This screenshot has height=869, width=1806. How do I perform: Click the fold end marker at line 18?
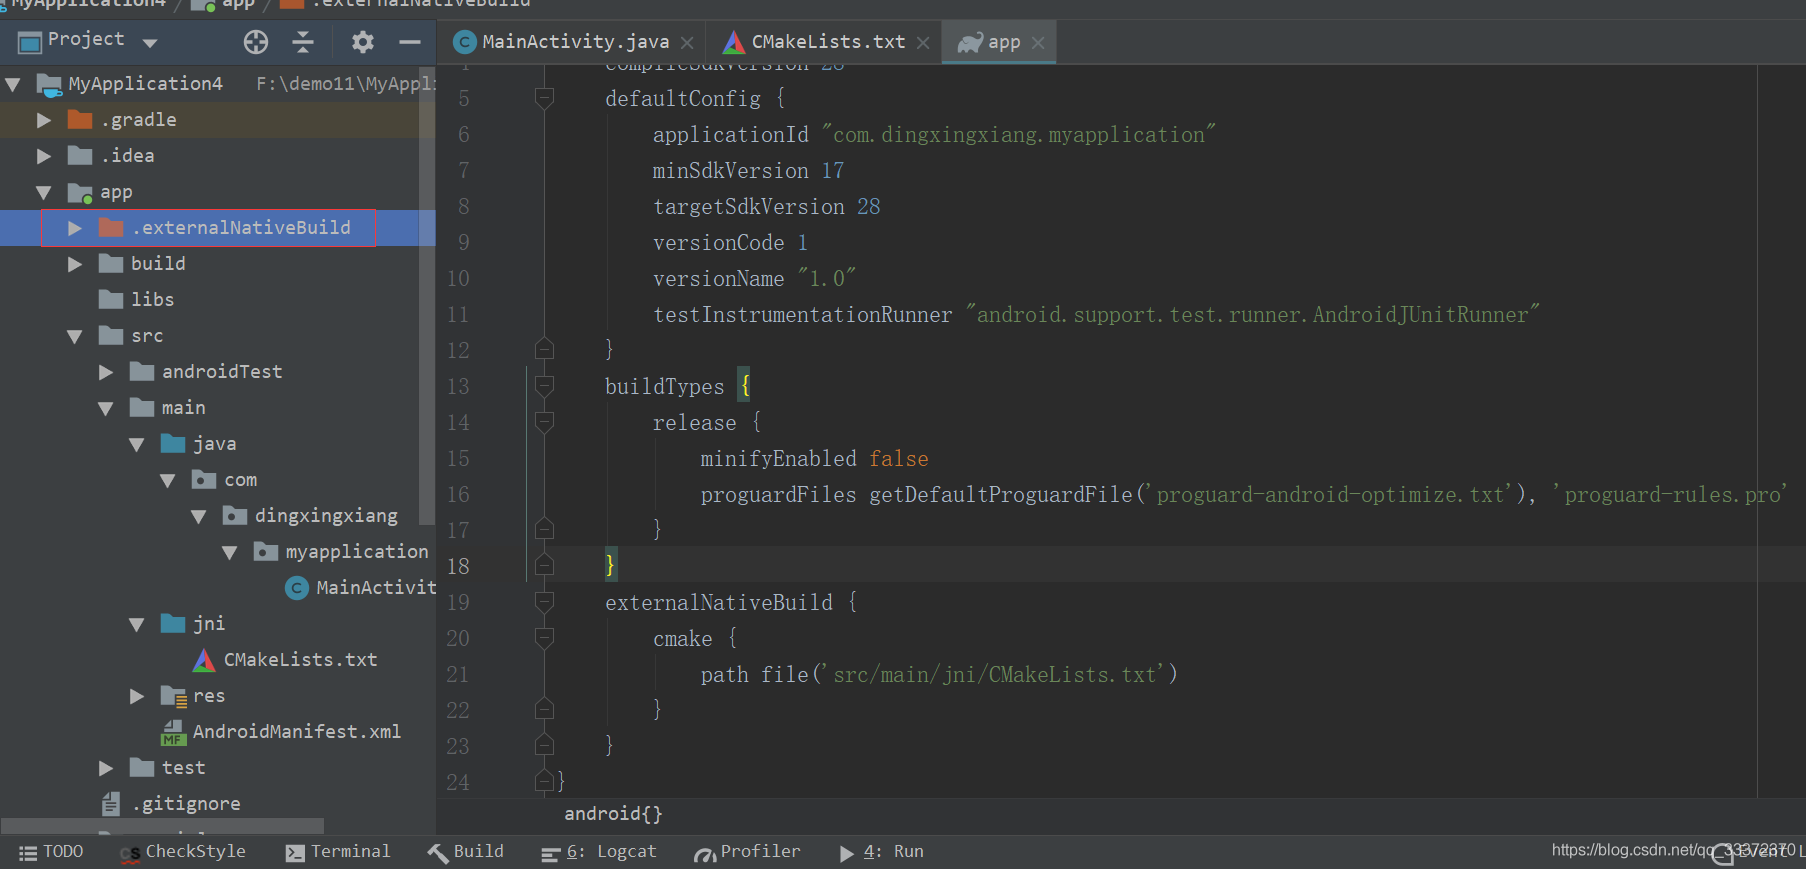point(545,565)
